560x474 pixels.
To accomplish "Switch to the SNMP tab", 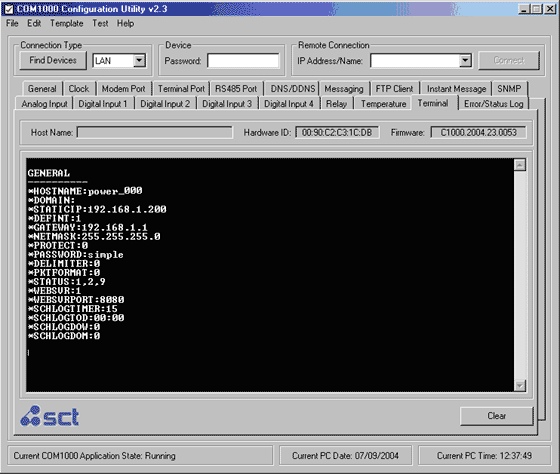I will click(509, 89).
